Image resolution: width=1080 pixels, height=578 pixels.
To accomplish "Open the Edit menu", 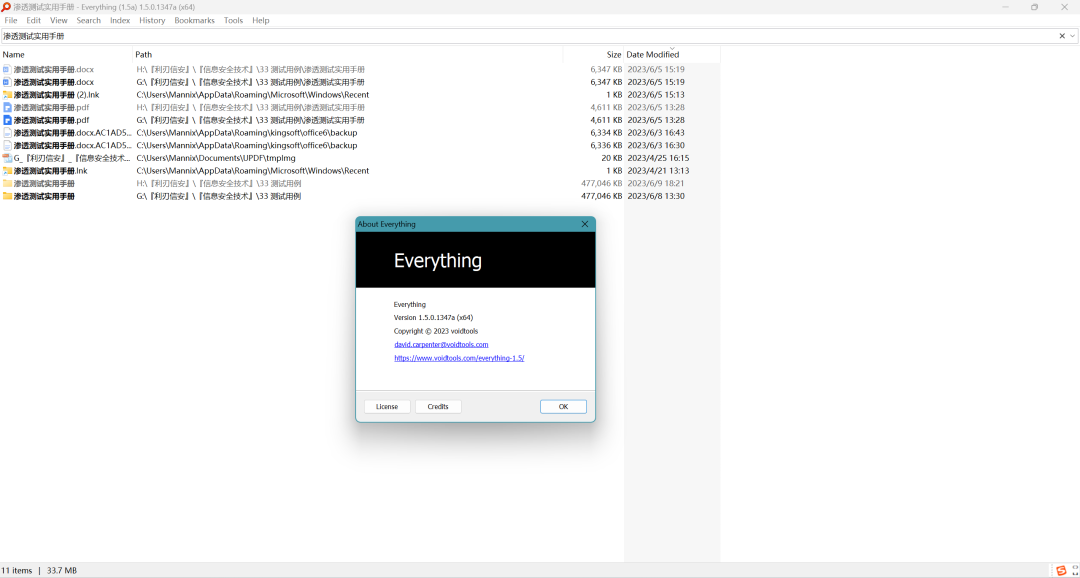I will click(x=34, y=21).
